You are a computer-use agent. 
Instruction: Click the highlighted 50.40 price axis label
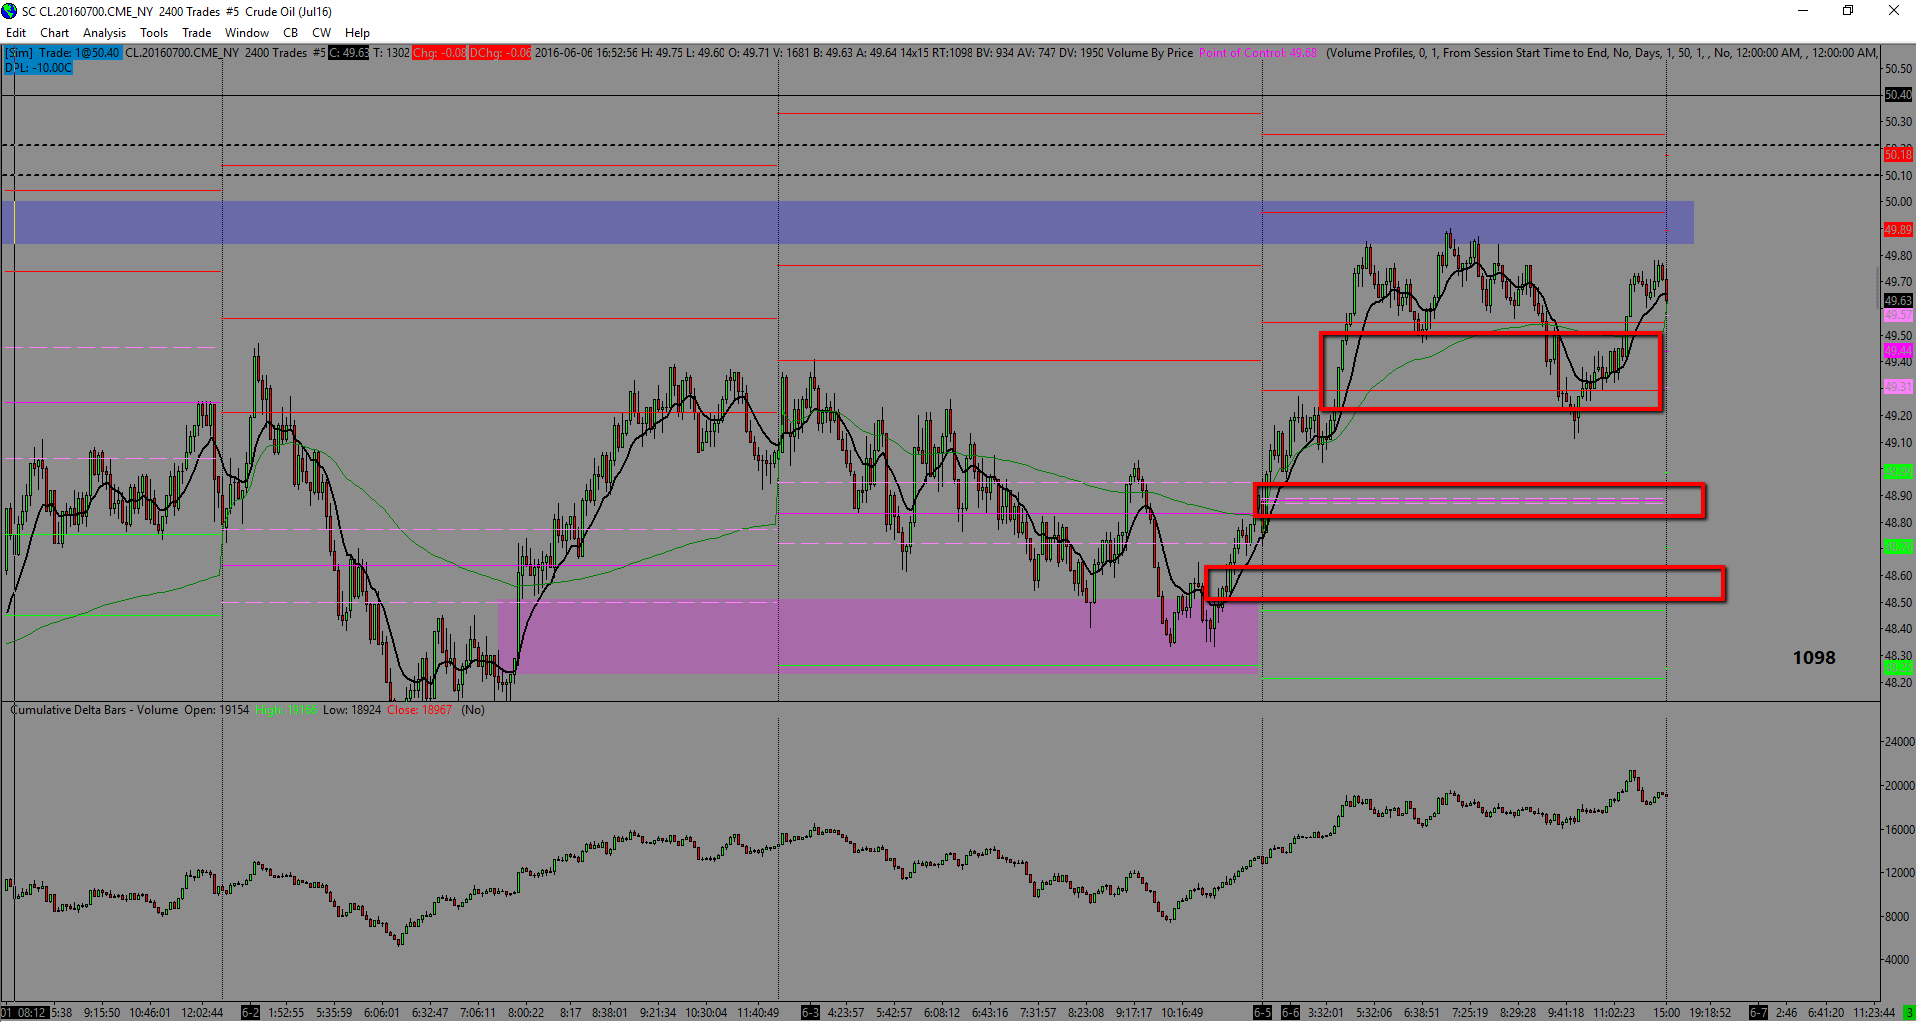coord(1898,95)
